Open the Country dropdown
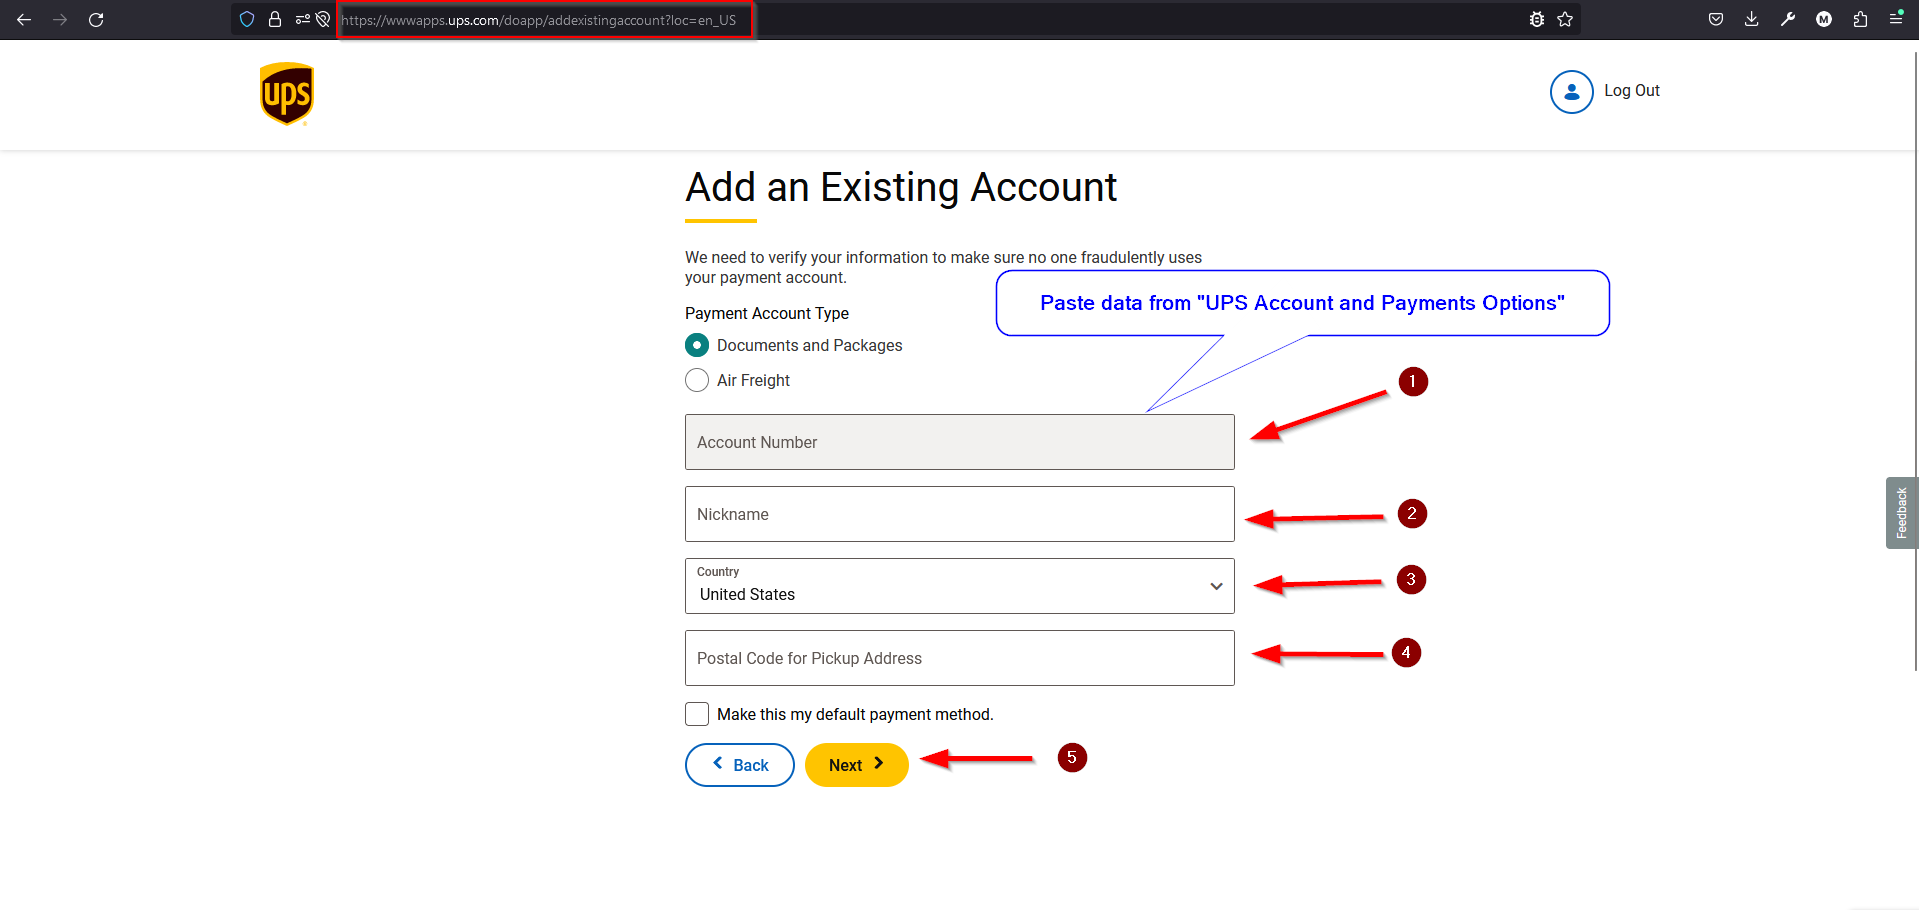 [x=960, y=586]
